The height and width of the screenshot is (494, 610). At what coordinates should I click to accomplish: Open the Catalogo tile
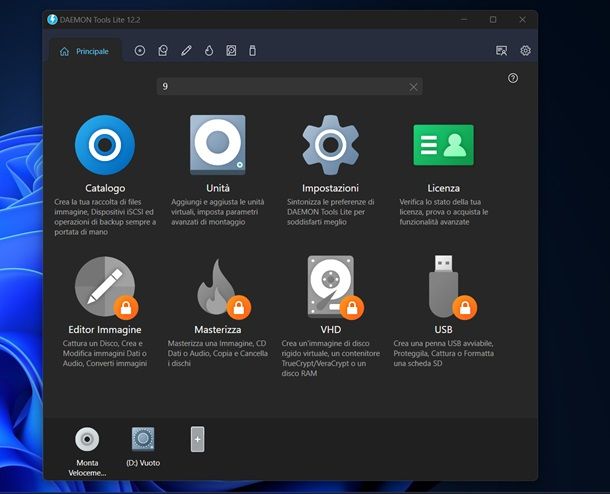click(105, 146)
